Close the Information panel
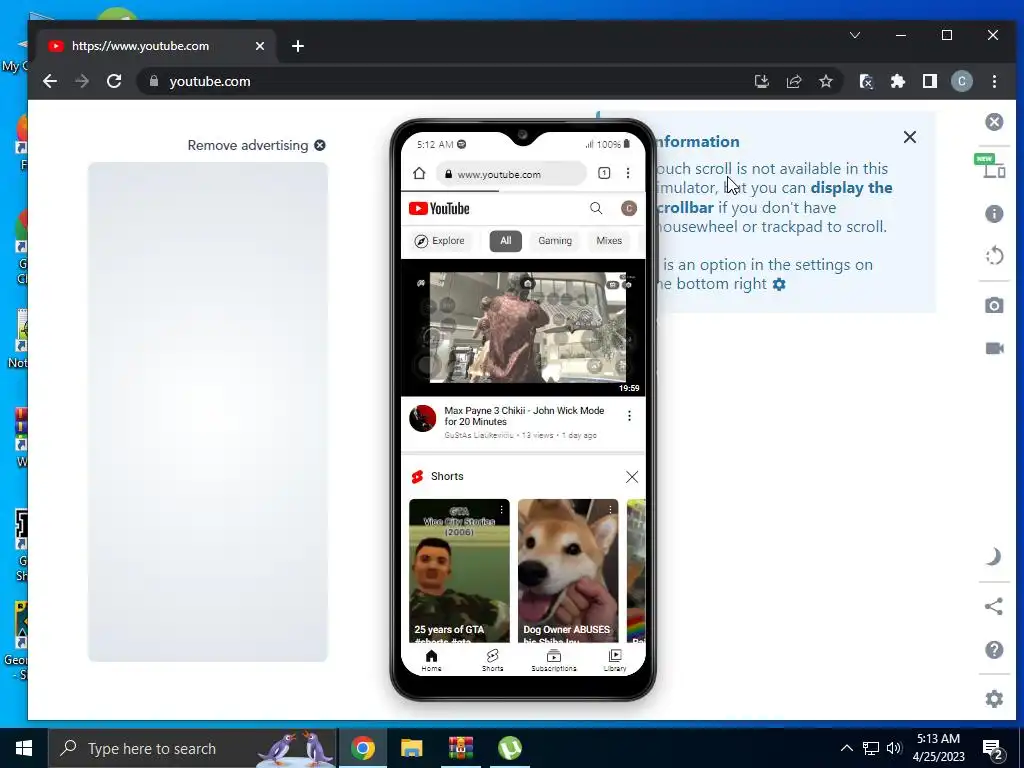This screenshot has width=1024, height=768. tap(910, 137)
